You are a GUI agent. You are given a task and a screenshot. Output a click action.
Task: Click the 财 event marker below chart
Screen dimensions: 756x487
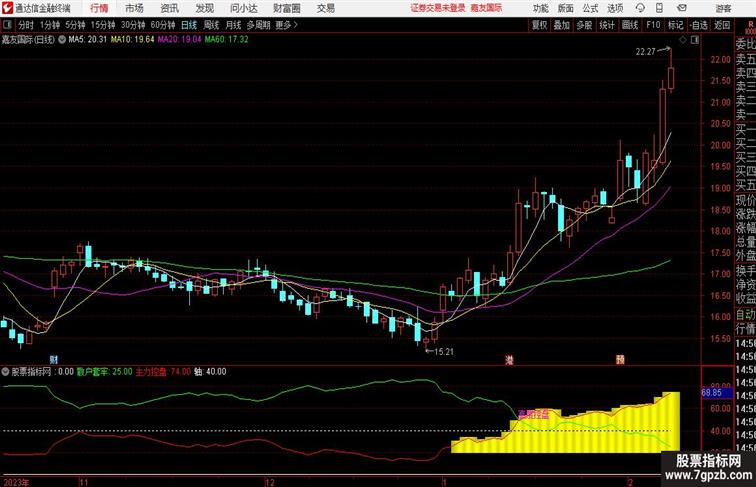pos(54,360)
